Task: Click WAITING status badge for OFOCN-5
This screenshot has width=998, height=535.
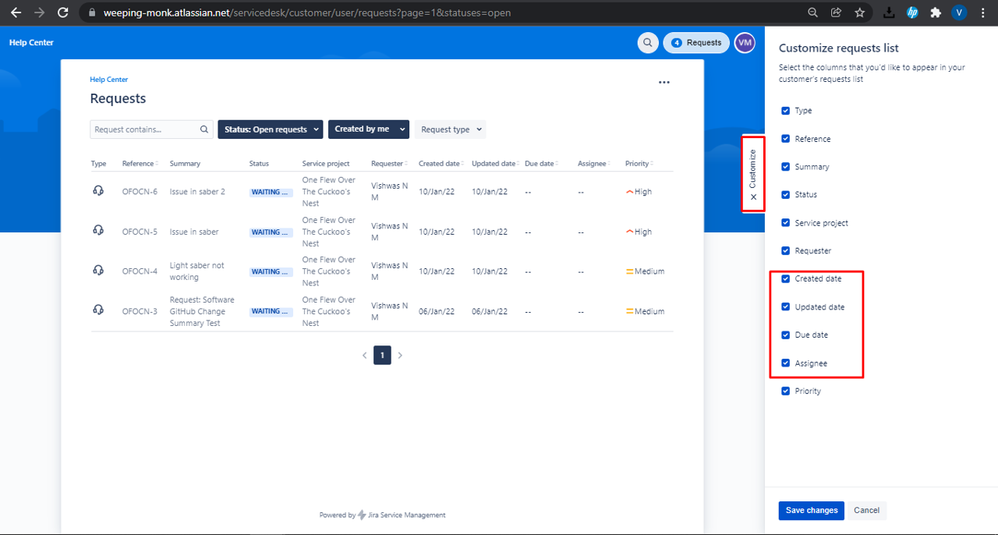Action: coord(270,232)
